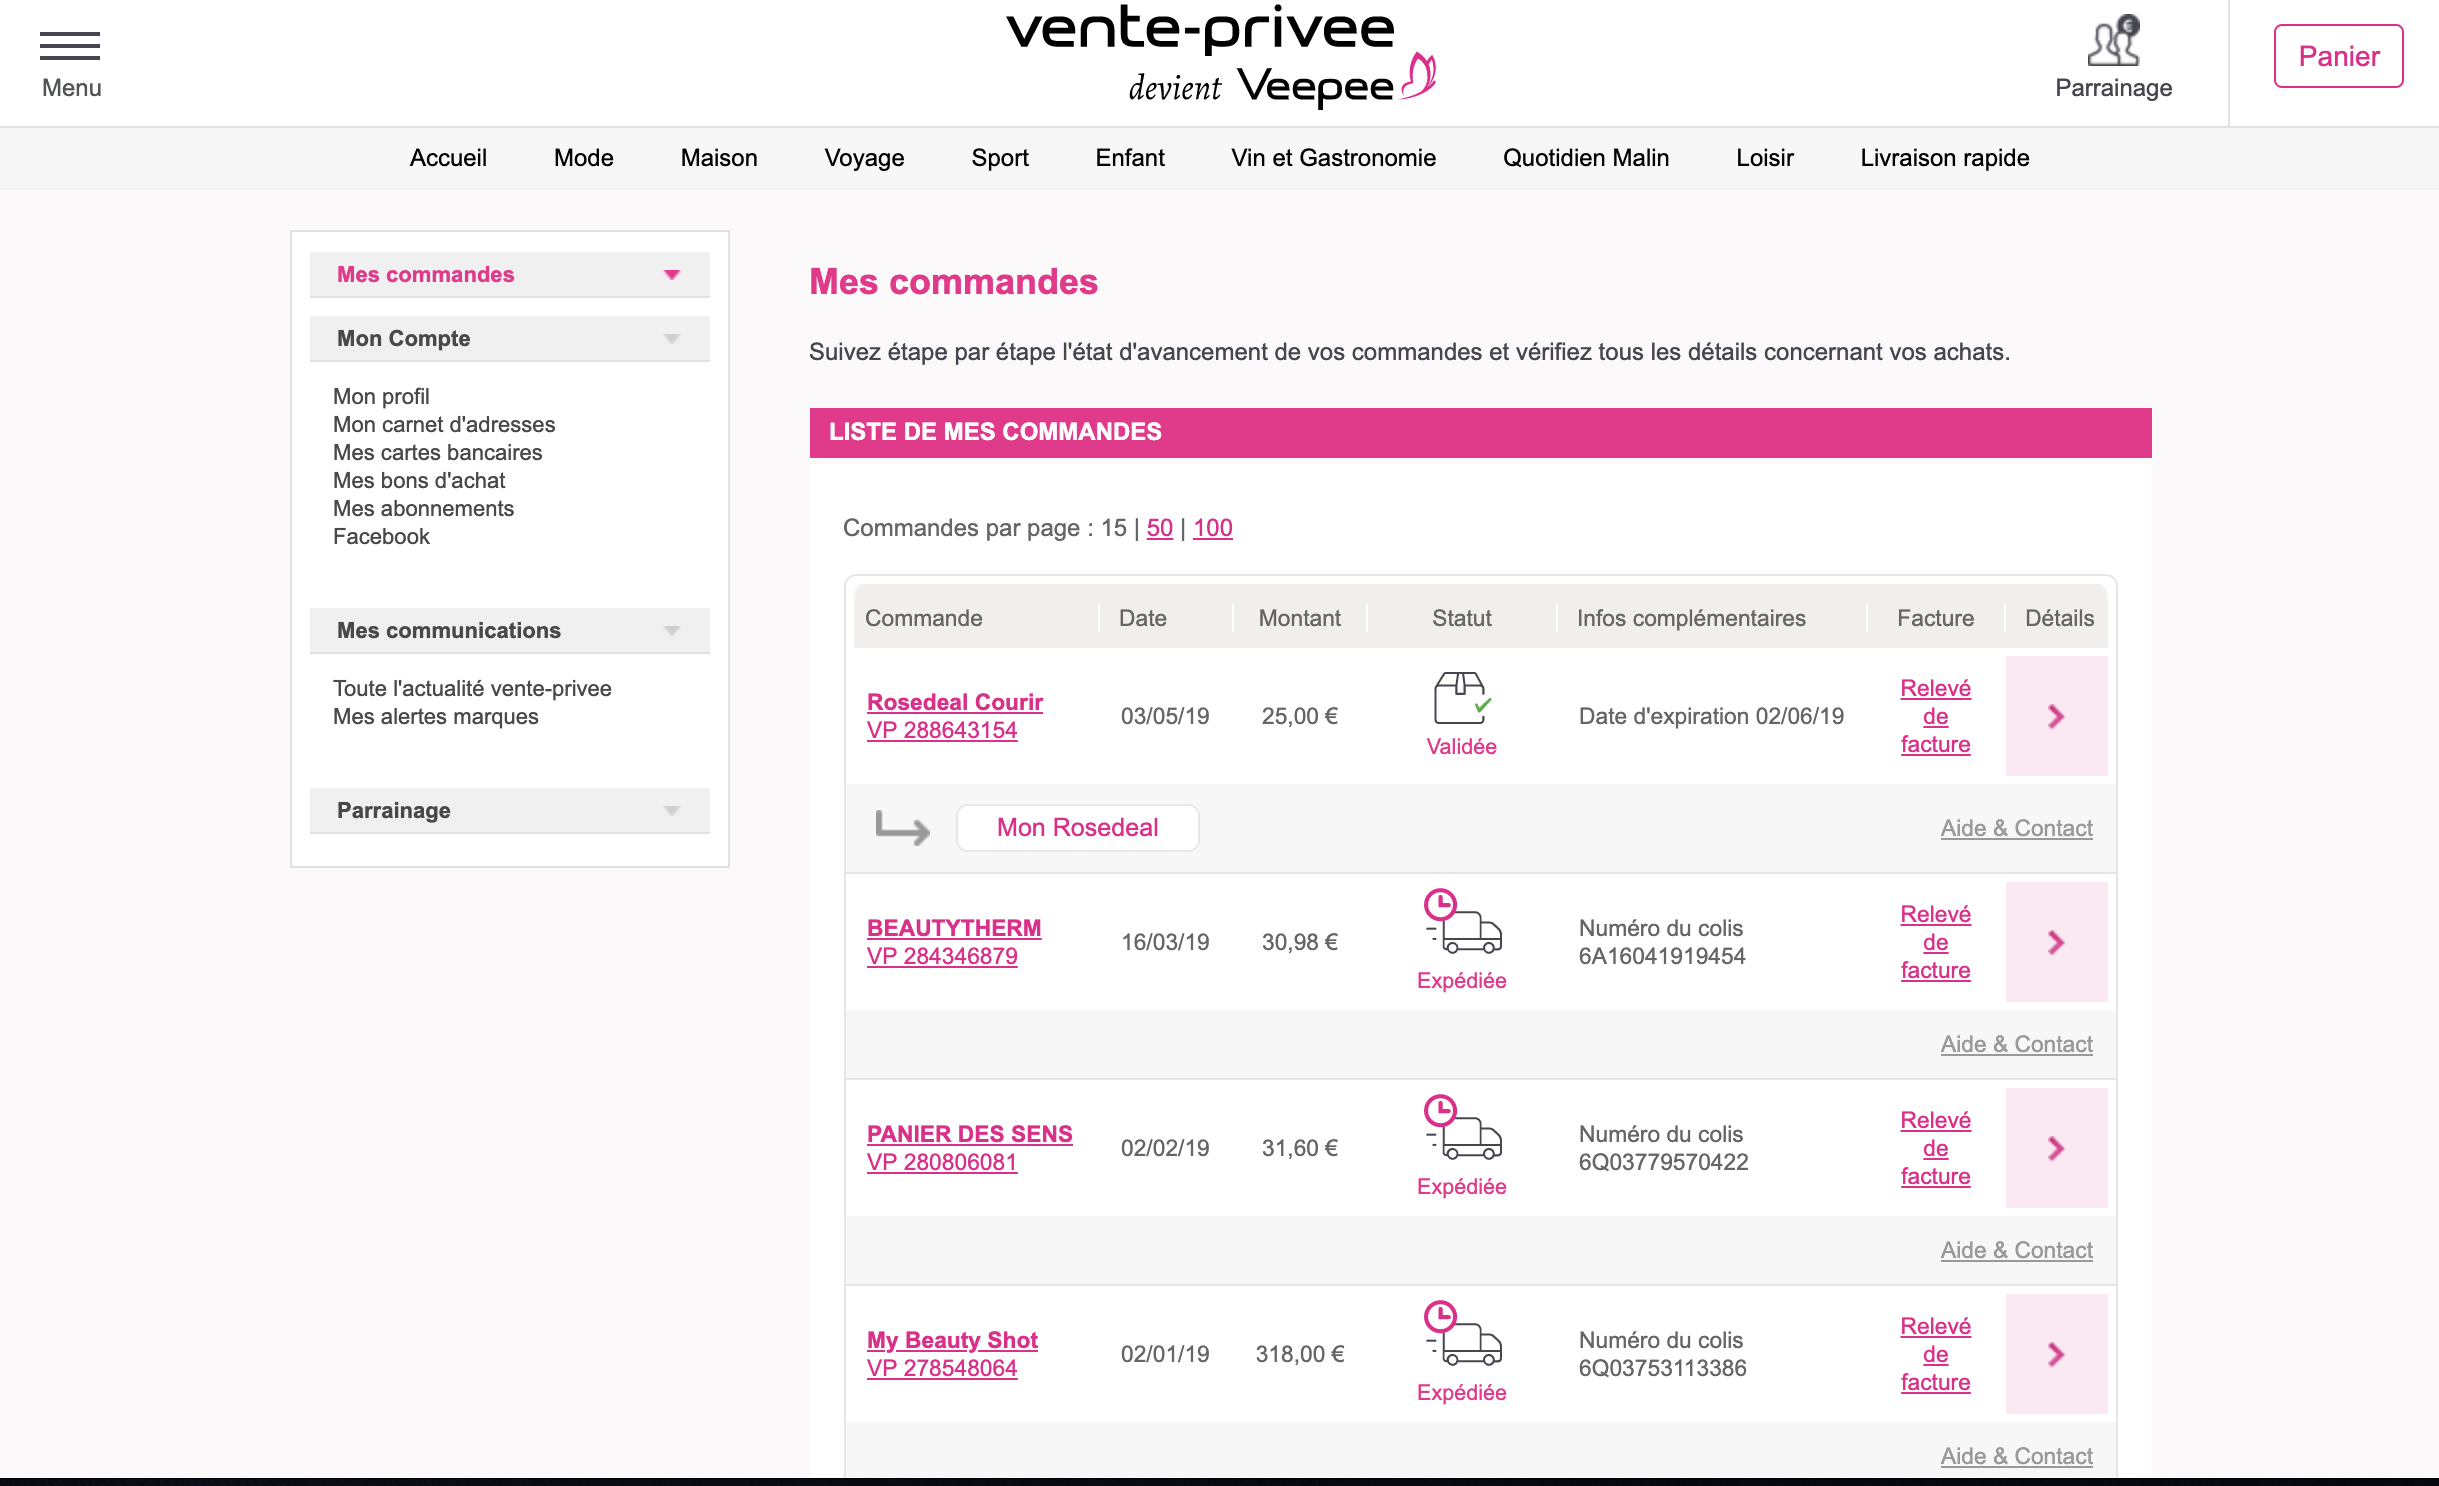2439x1486 pixels.
Task: Click the Date column header
Action: click(1142, 618)
